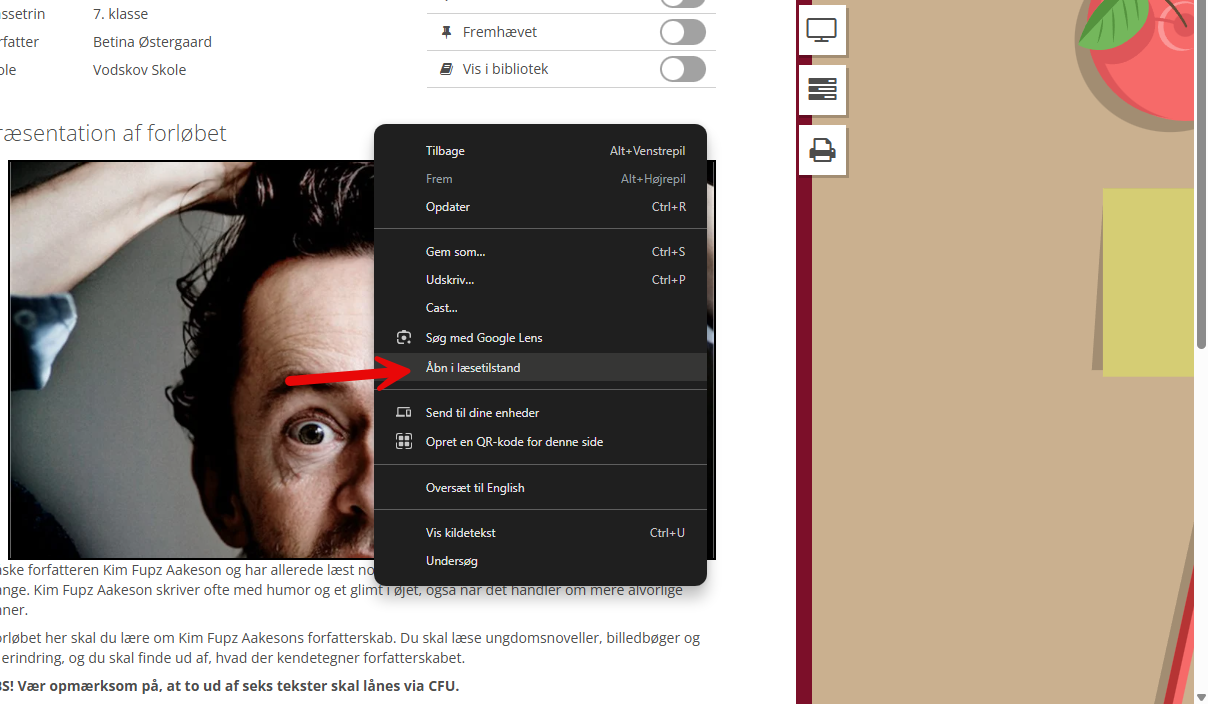This screenshot has width=1208, height=704.
Task: Select Åbn i læsetilstand
Action: [473, 368]
